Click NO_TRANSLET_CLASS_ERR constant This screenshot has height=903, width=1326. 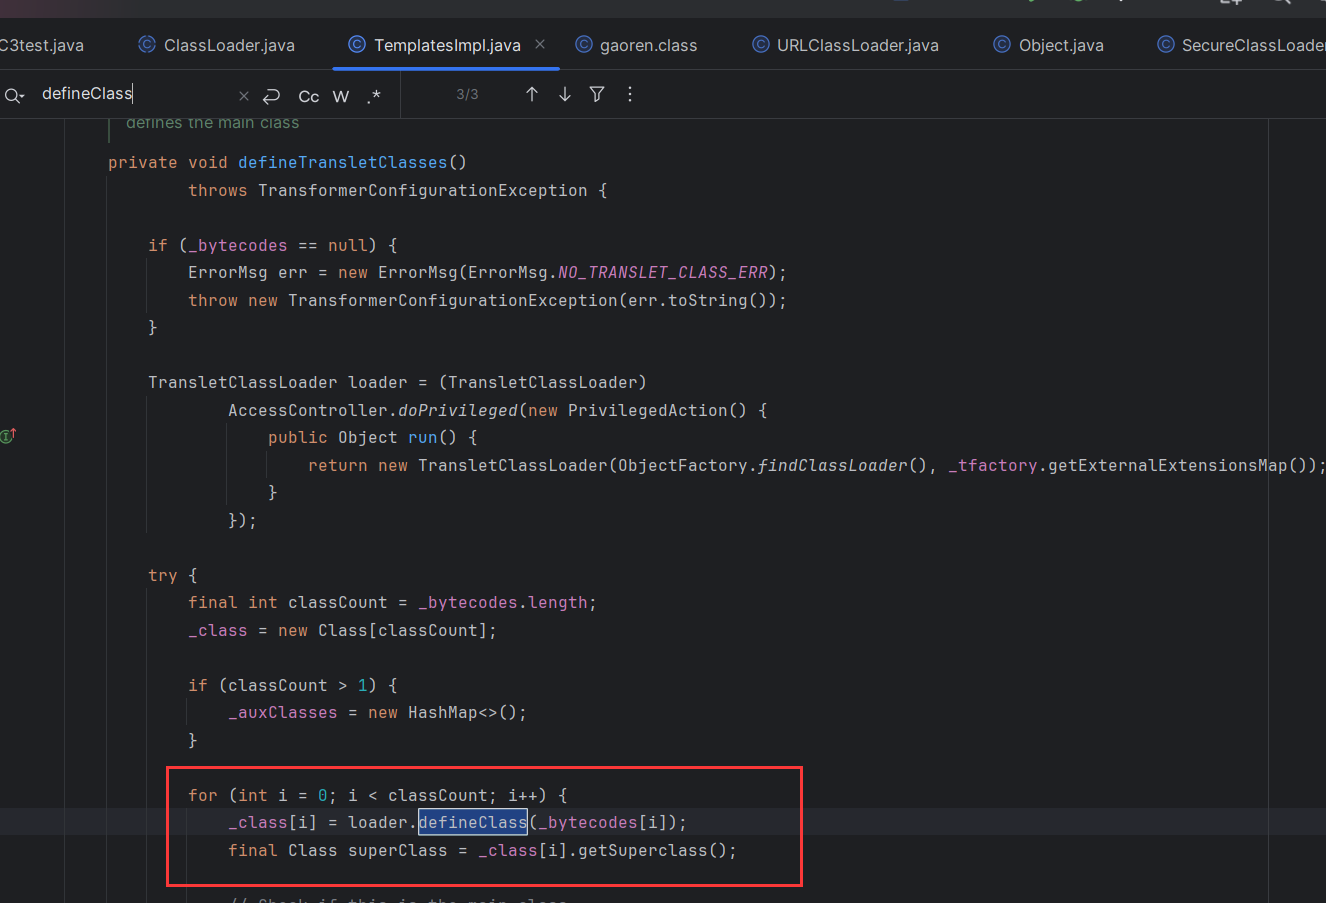pos(663,272)
